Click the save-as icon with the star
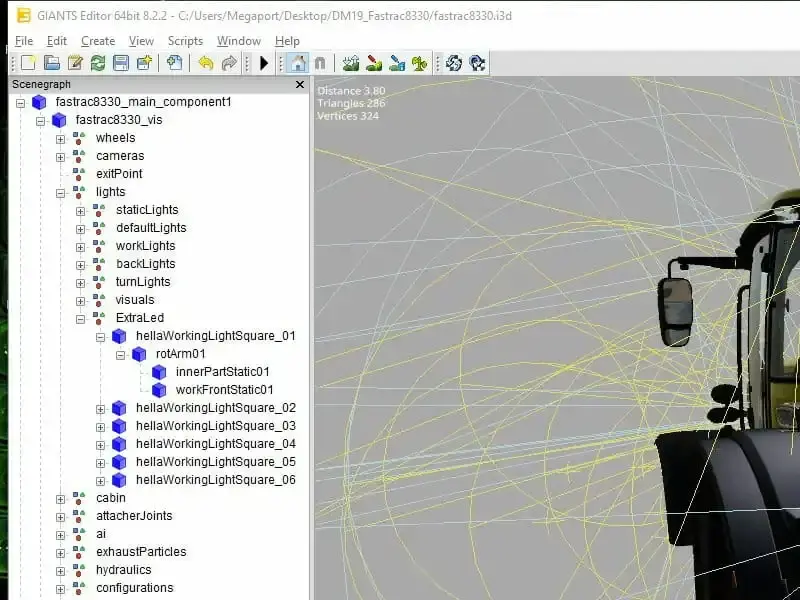Screen dimensions: 800x600 pyautogui.click(x=144, y=63)
